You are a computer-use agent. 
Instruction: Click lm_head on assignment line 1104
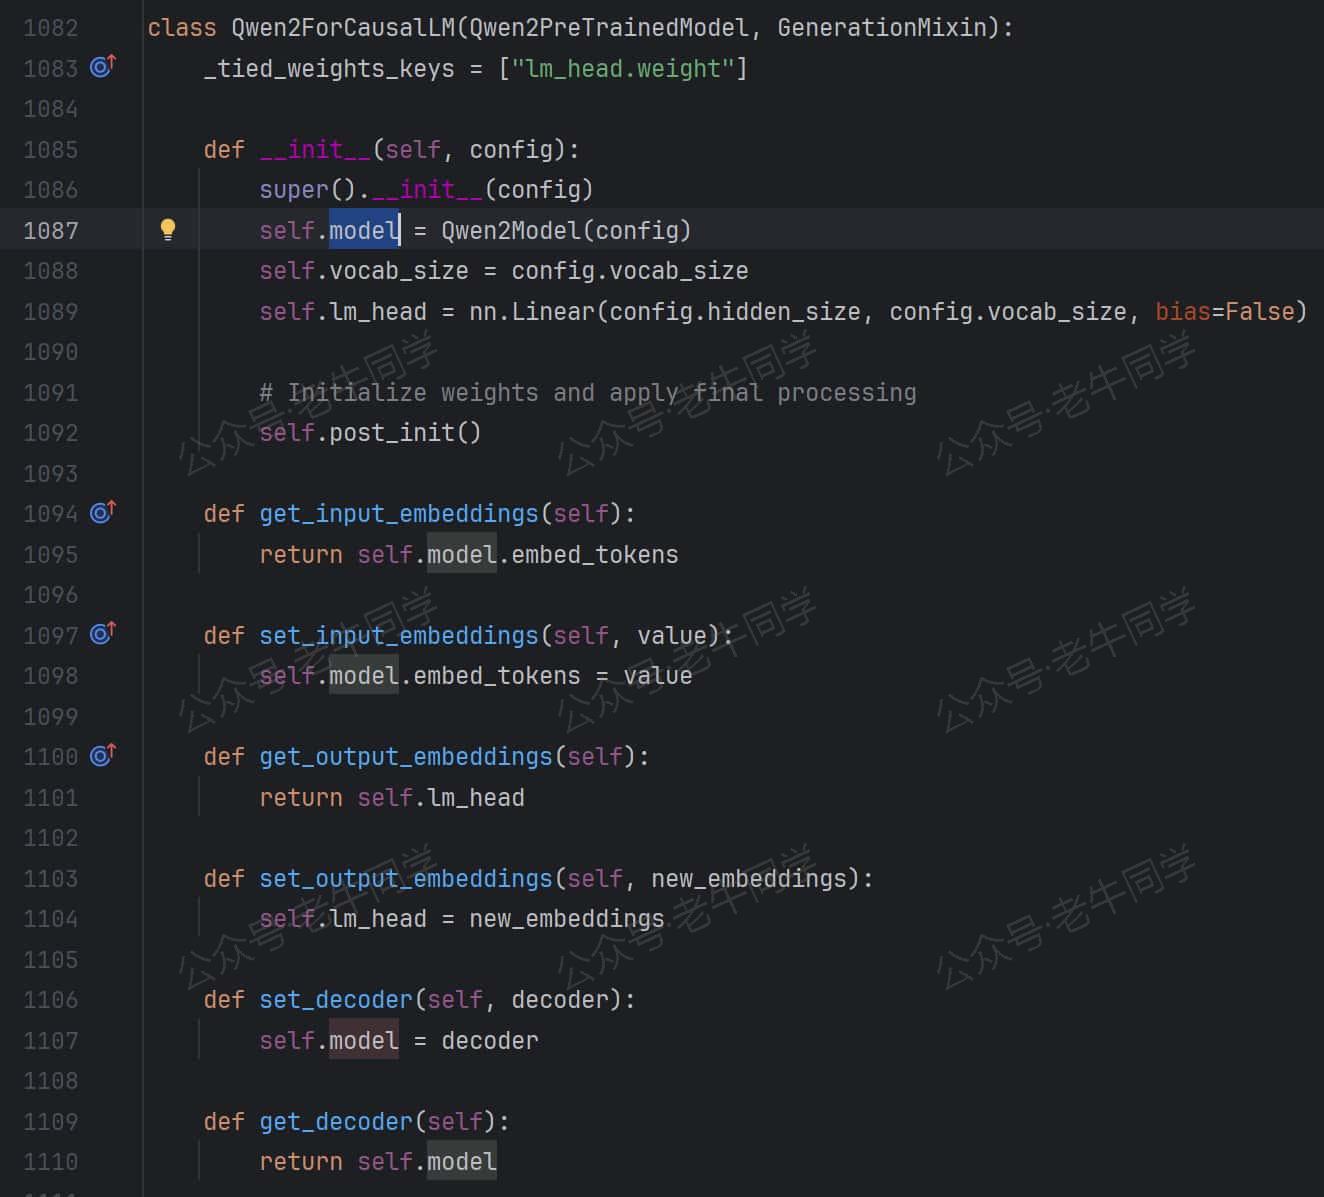coord(378,919)
